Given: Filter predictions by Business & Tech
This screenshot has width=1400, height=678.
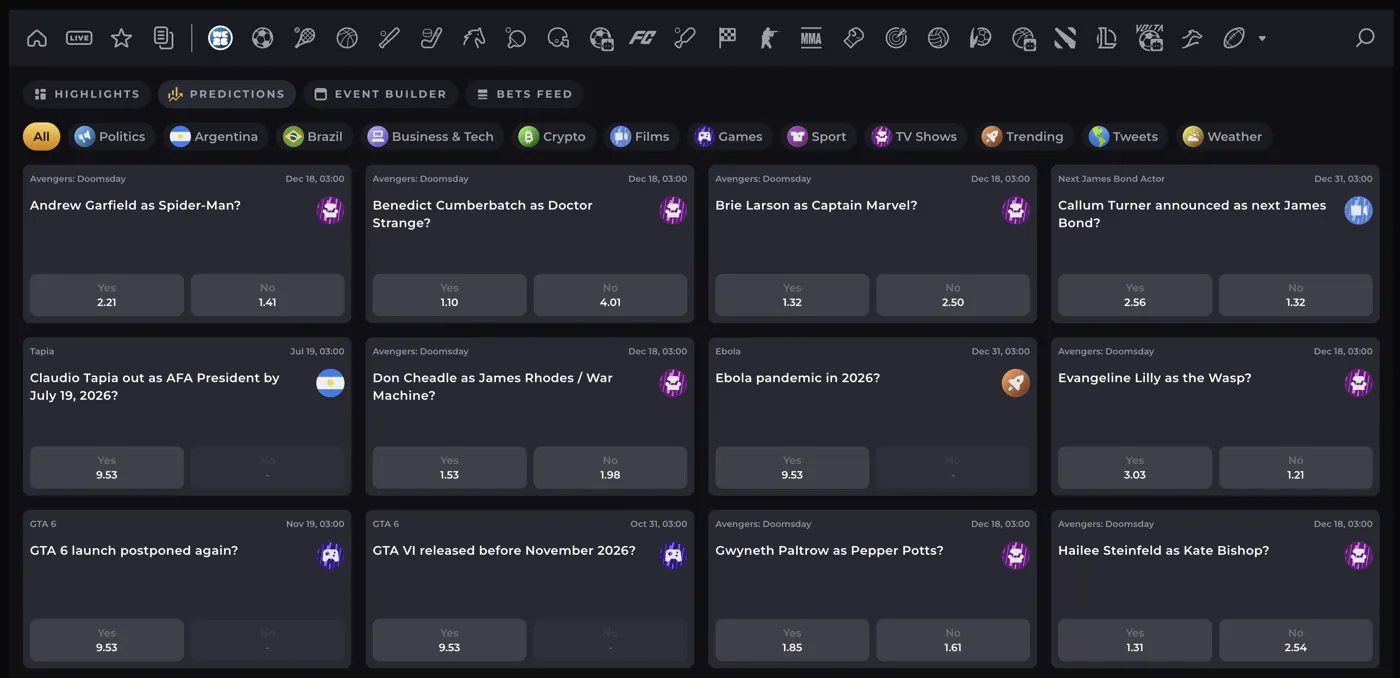Looking at the screenshot, I should pos(432,136).
